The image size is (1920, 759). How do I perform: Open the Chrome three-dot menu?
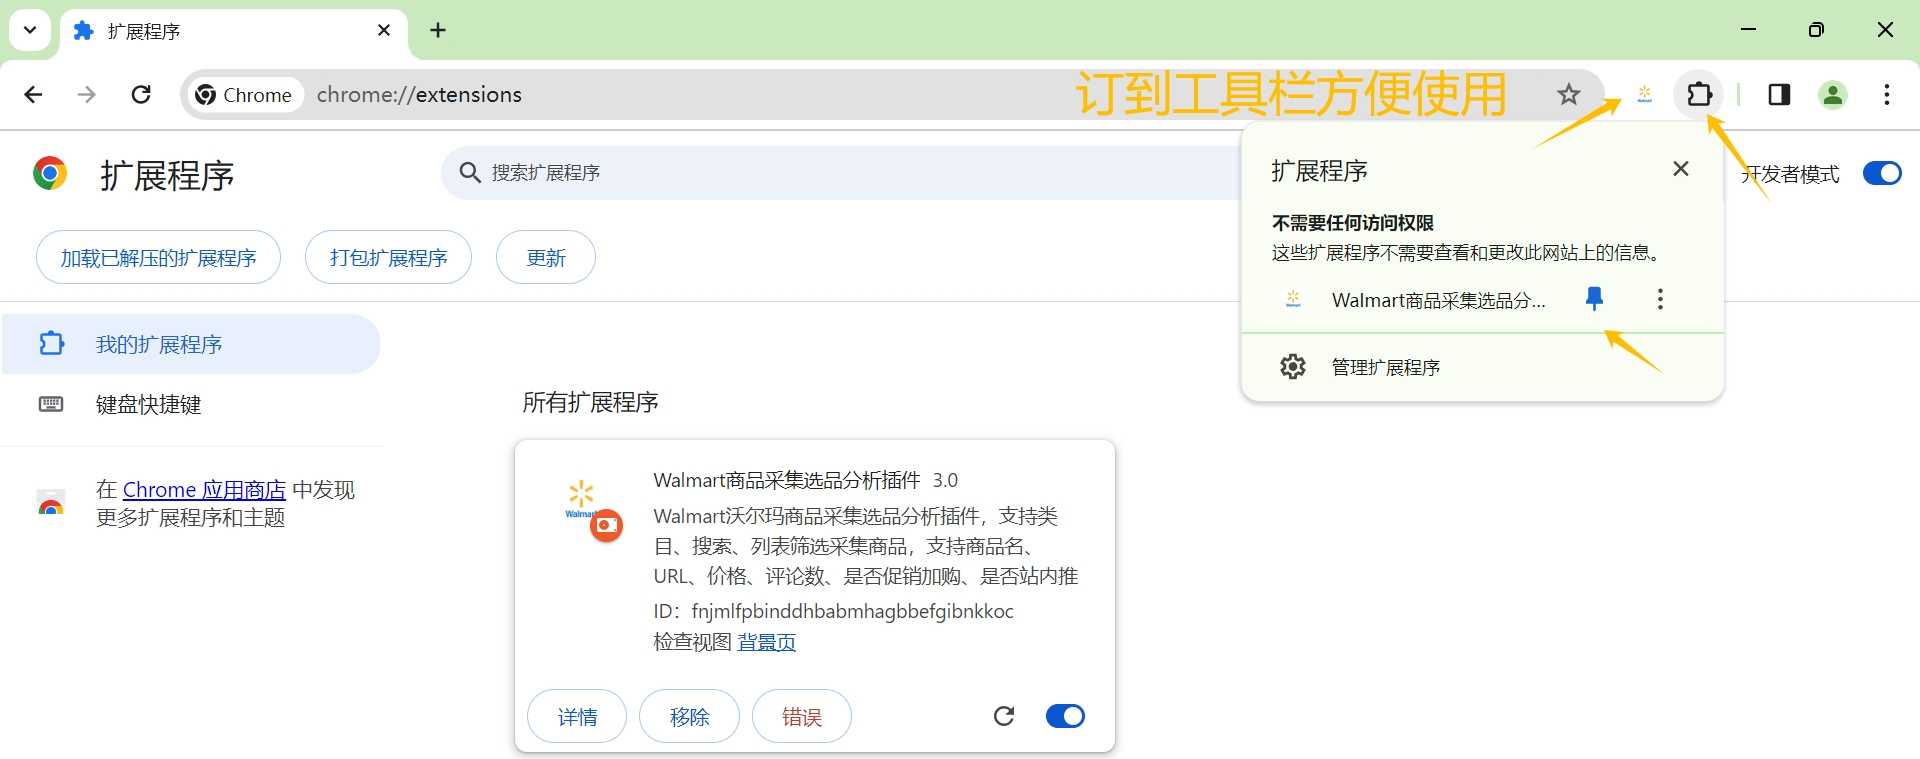(x=1886, y=95)
